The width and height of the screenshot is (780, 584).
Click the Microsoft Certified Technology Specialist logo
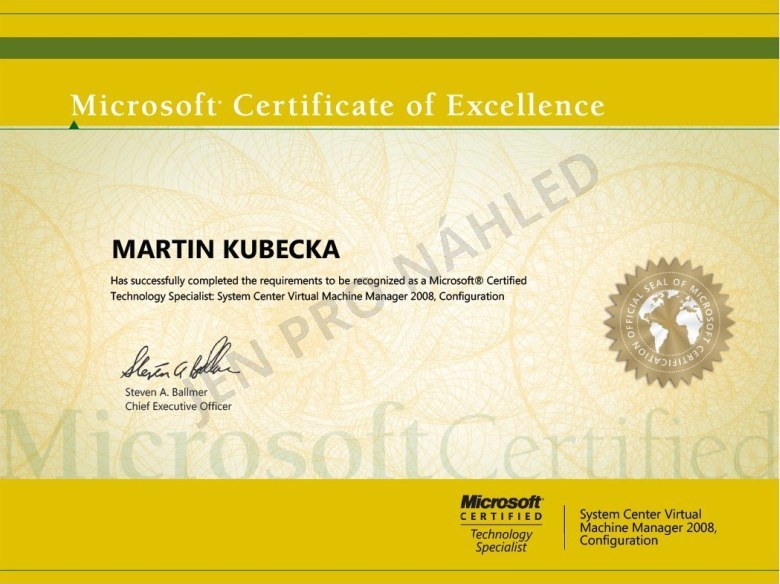[x=501, y=524]
